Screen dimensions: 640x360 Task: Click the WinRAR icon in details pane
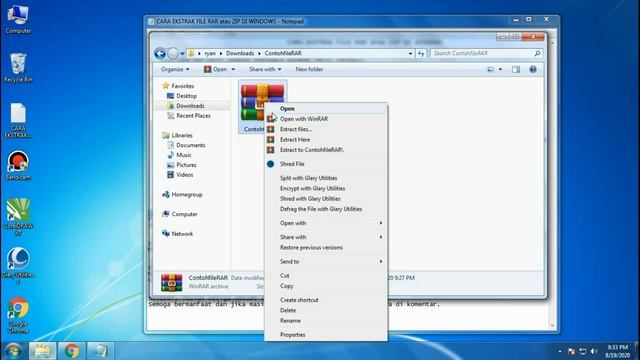pyautogui.click(x=171, y=282)
